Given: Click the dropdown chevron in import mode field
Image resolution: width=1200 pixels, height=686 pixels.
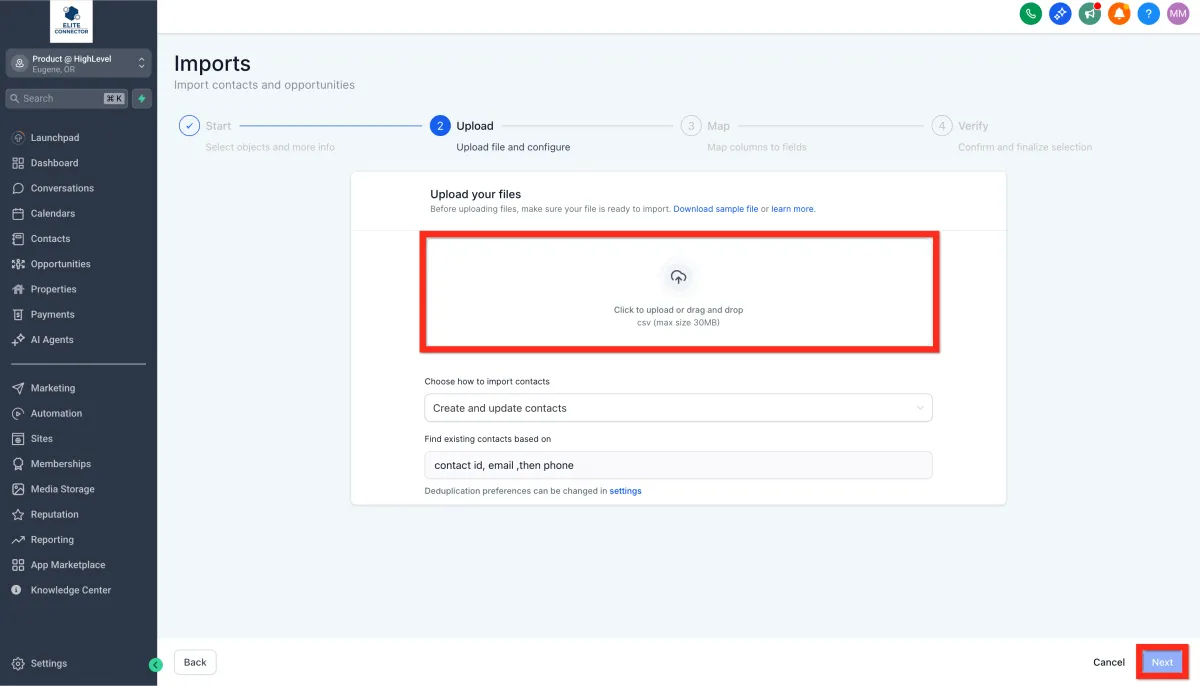Looking at the screenshot, I should tap(920, 408).
